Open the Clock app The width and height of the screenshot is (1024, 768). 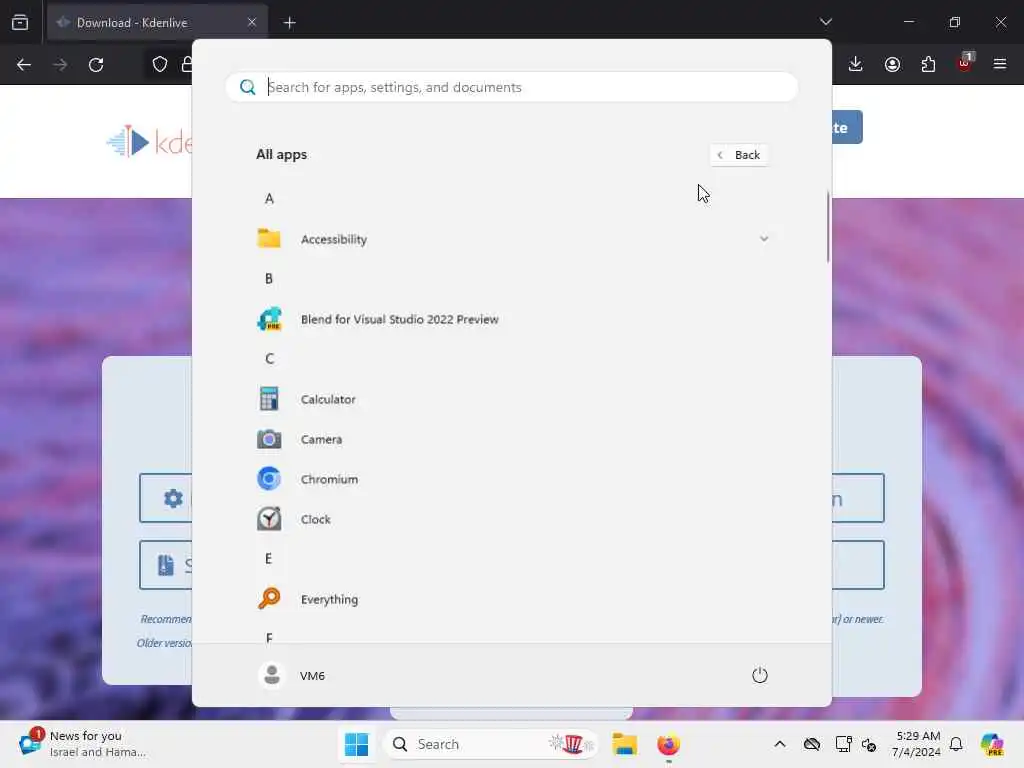(513, 519)
